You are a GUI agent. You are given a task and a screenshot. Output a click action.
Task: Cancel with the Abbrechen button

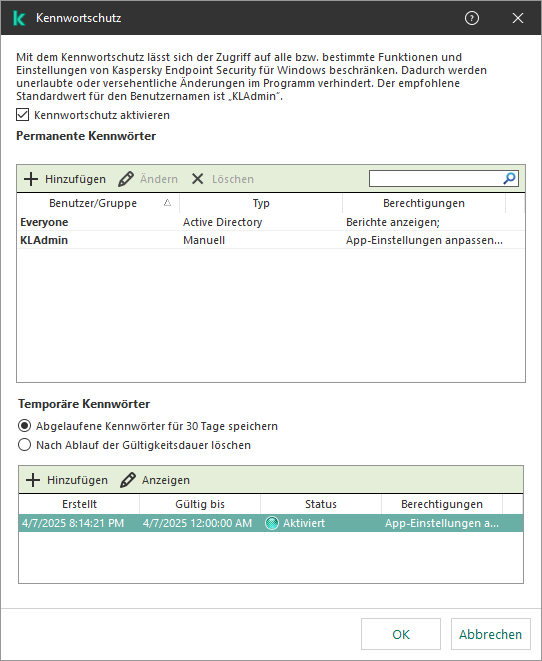(491, 634)
